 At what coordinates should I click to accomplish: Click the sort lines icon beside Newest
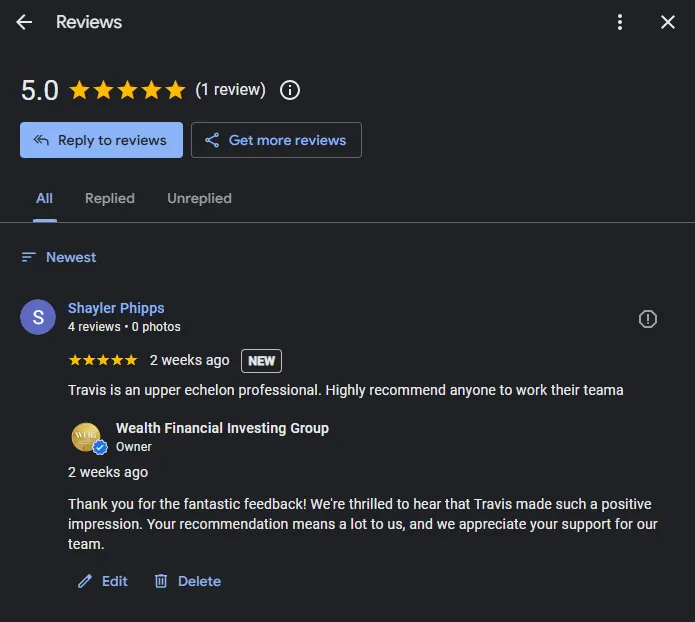click(29, 257)
